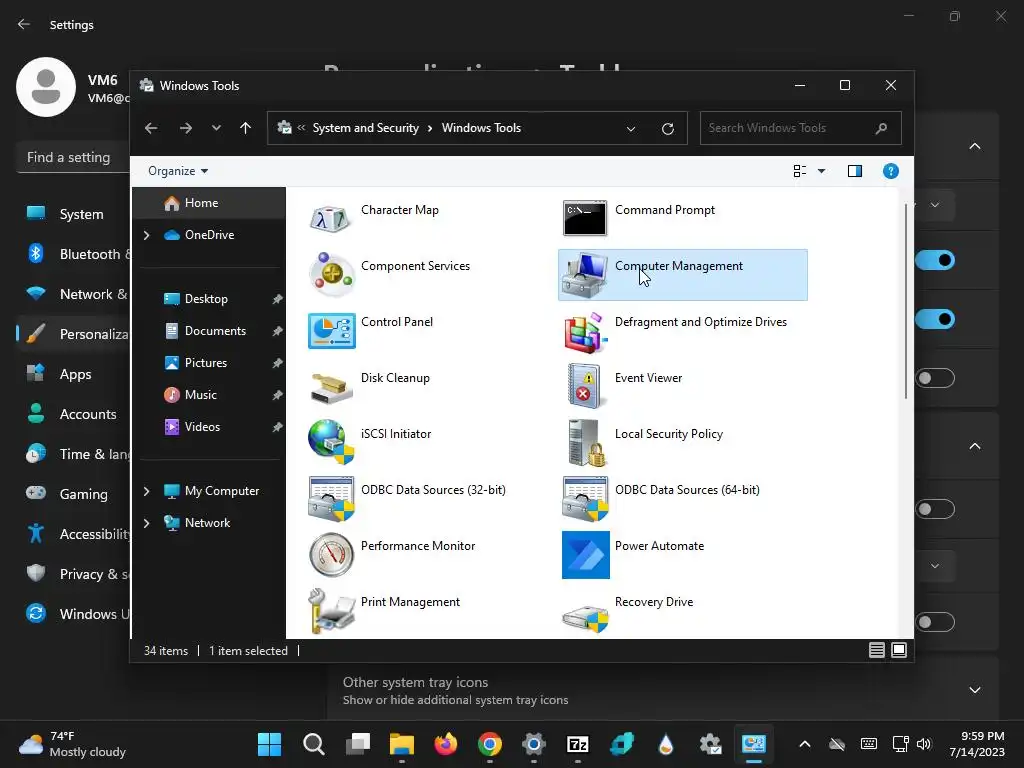Select Local Security Policy icon
The width and height of the screenshot is (1024, 768).
tap(586, 443)
